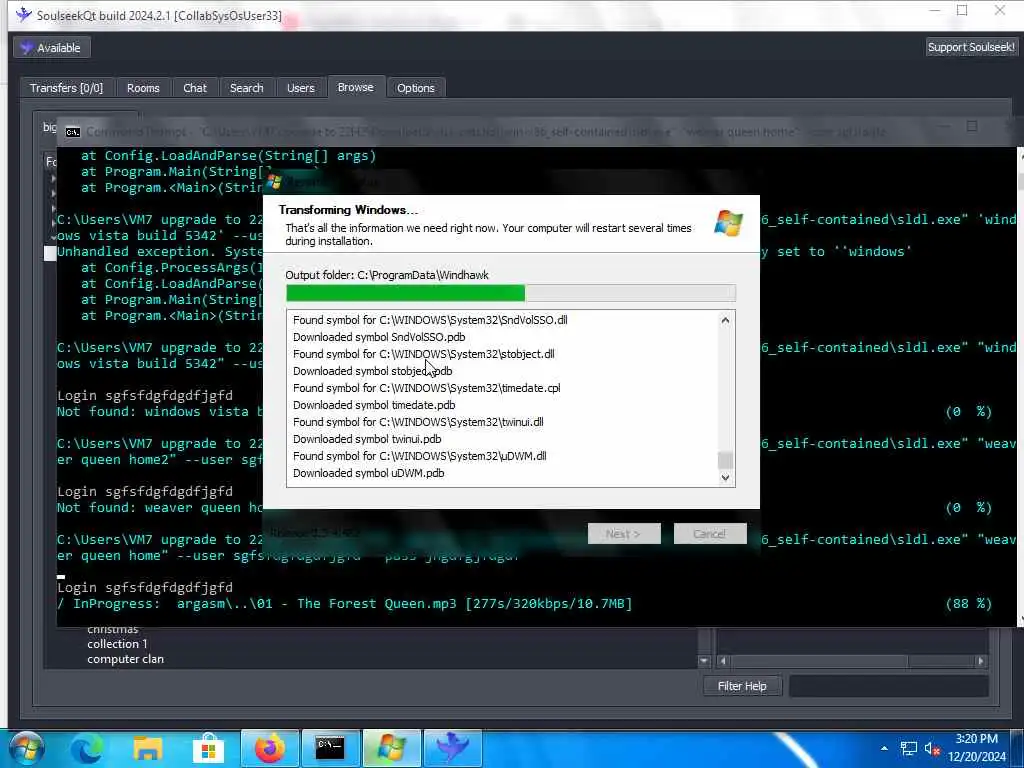Click the Forest Queen.mp3 InProgress line

(345, 603)
